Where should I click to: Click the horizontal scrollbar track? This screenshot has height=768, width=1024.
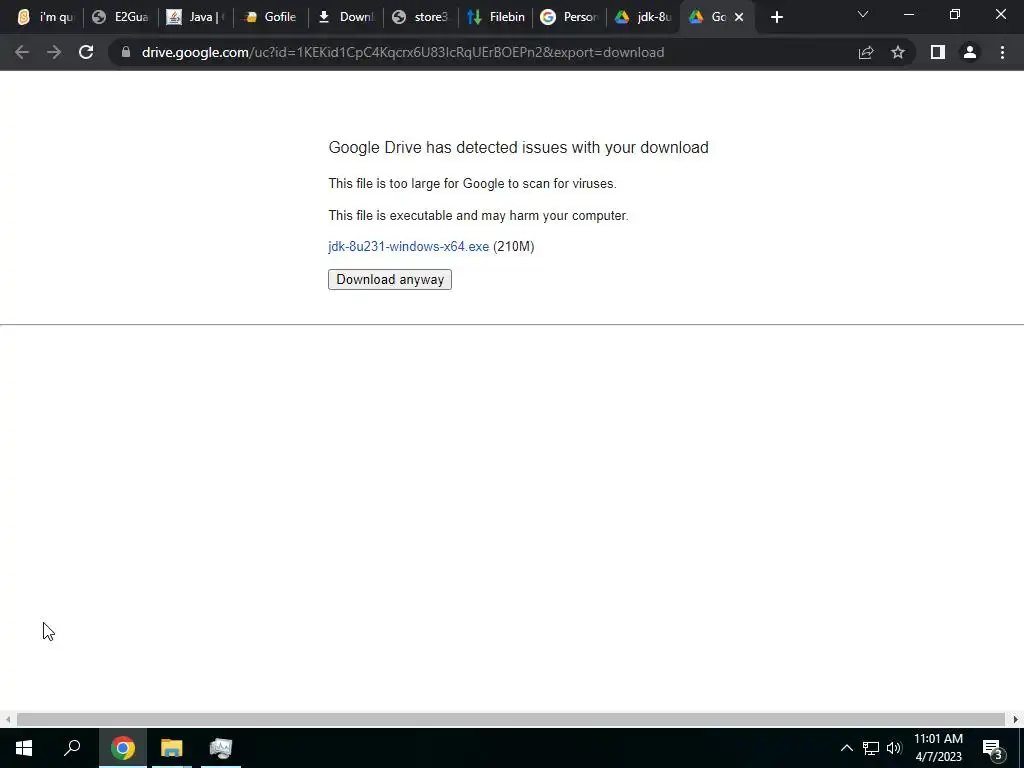point(511,719)
